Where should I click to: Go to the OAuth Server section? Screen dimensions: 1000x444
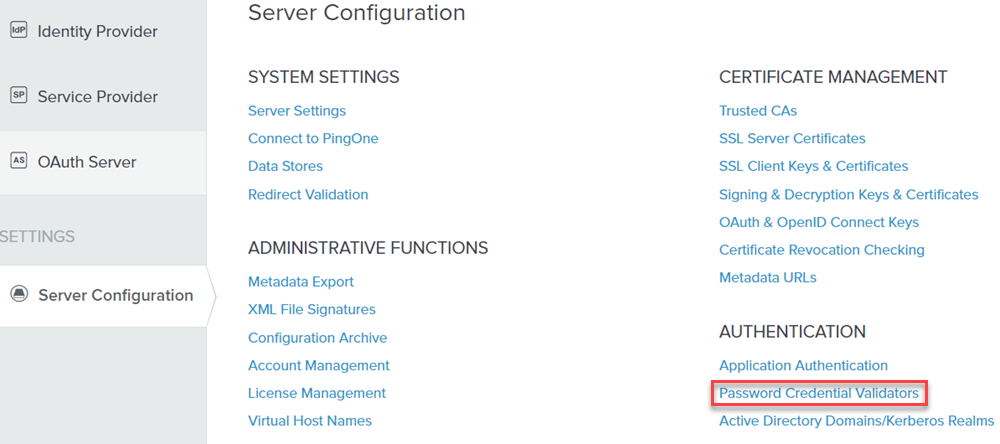coord(87,162)
